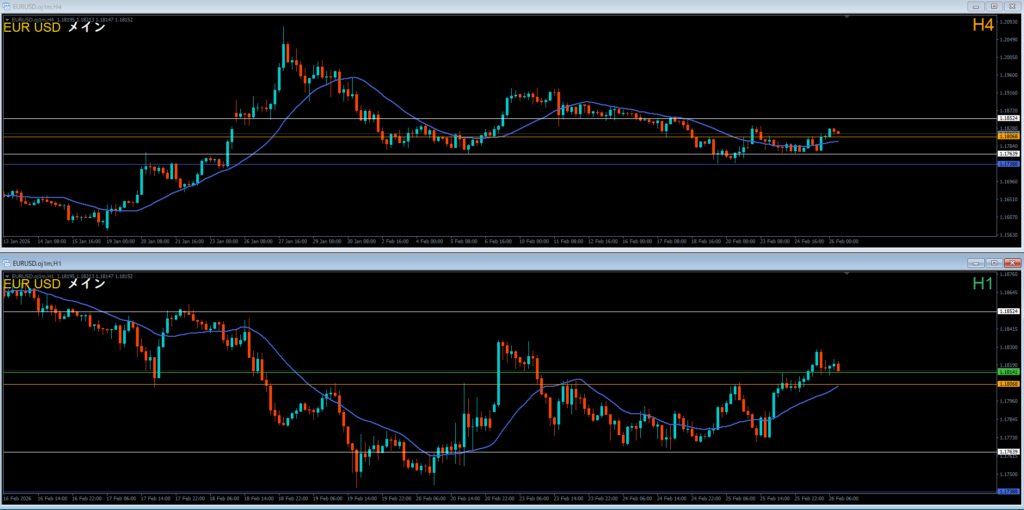Close the EURUSD H4 chart window
This screenshot has width=1024, height=510.
pos(1012,6)
